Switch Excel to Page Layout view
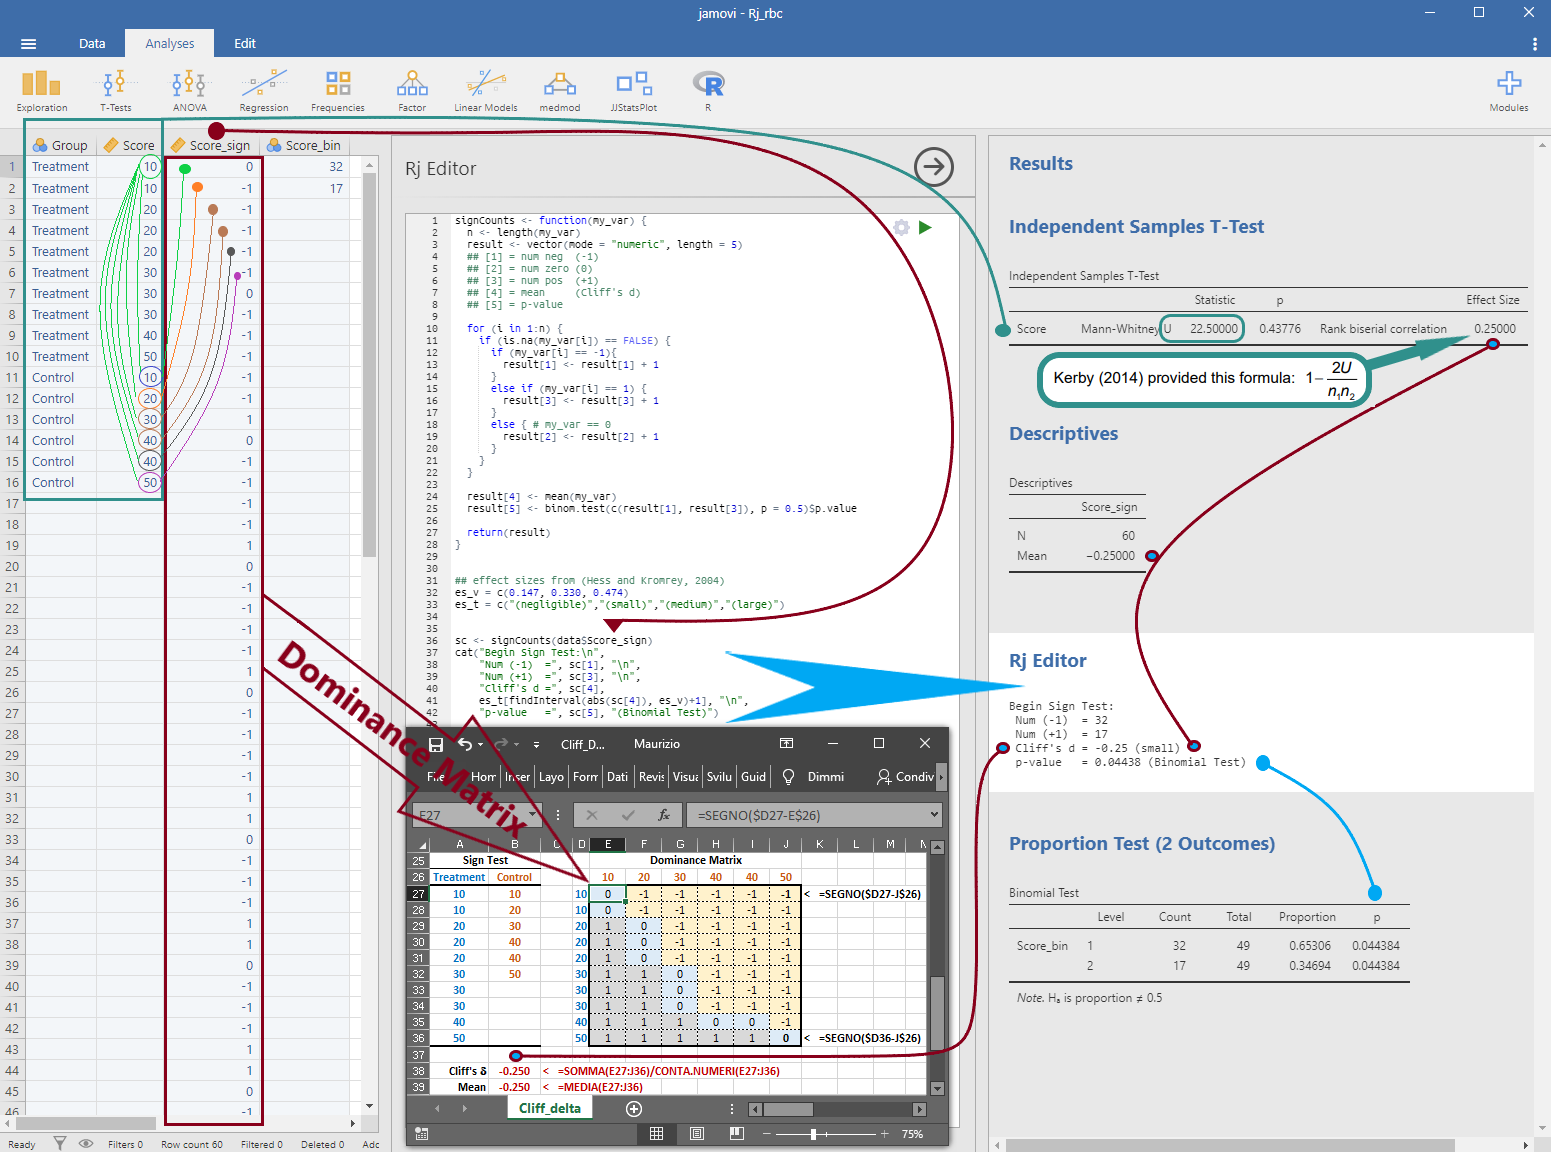The width and height of the screenshot is (1551, 1152). click(x=697, y=1134)
